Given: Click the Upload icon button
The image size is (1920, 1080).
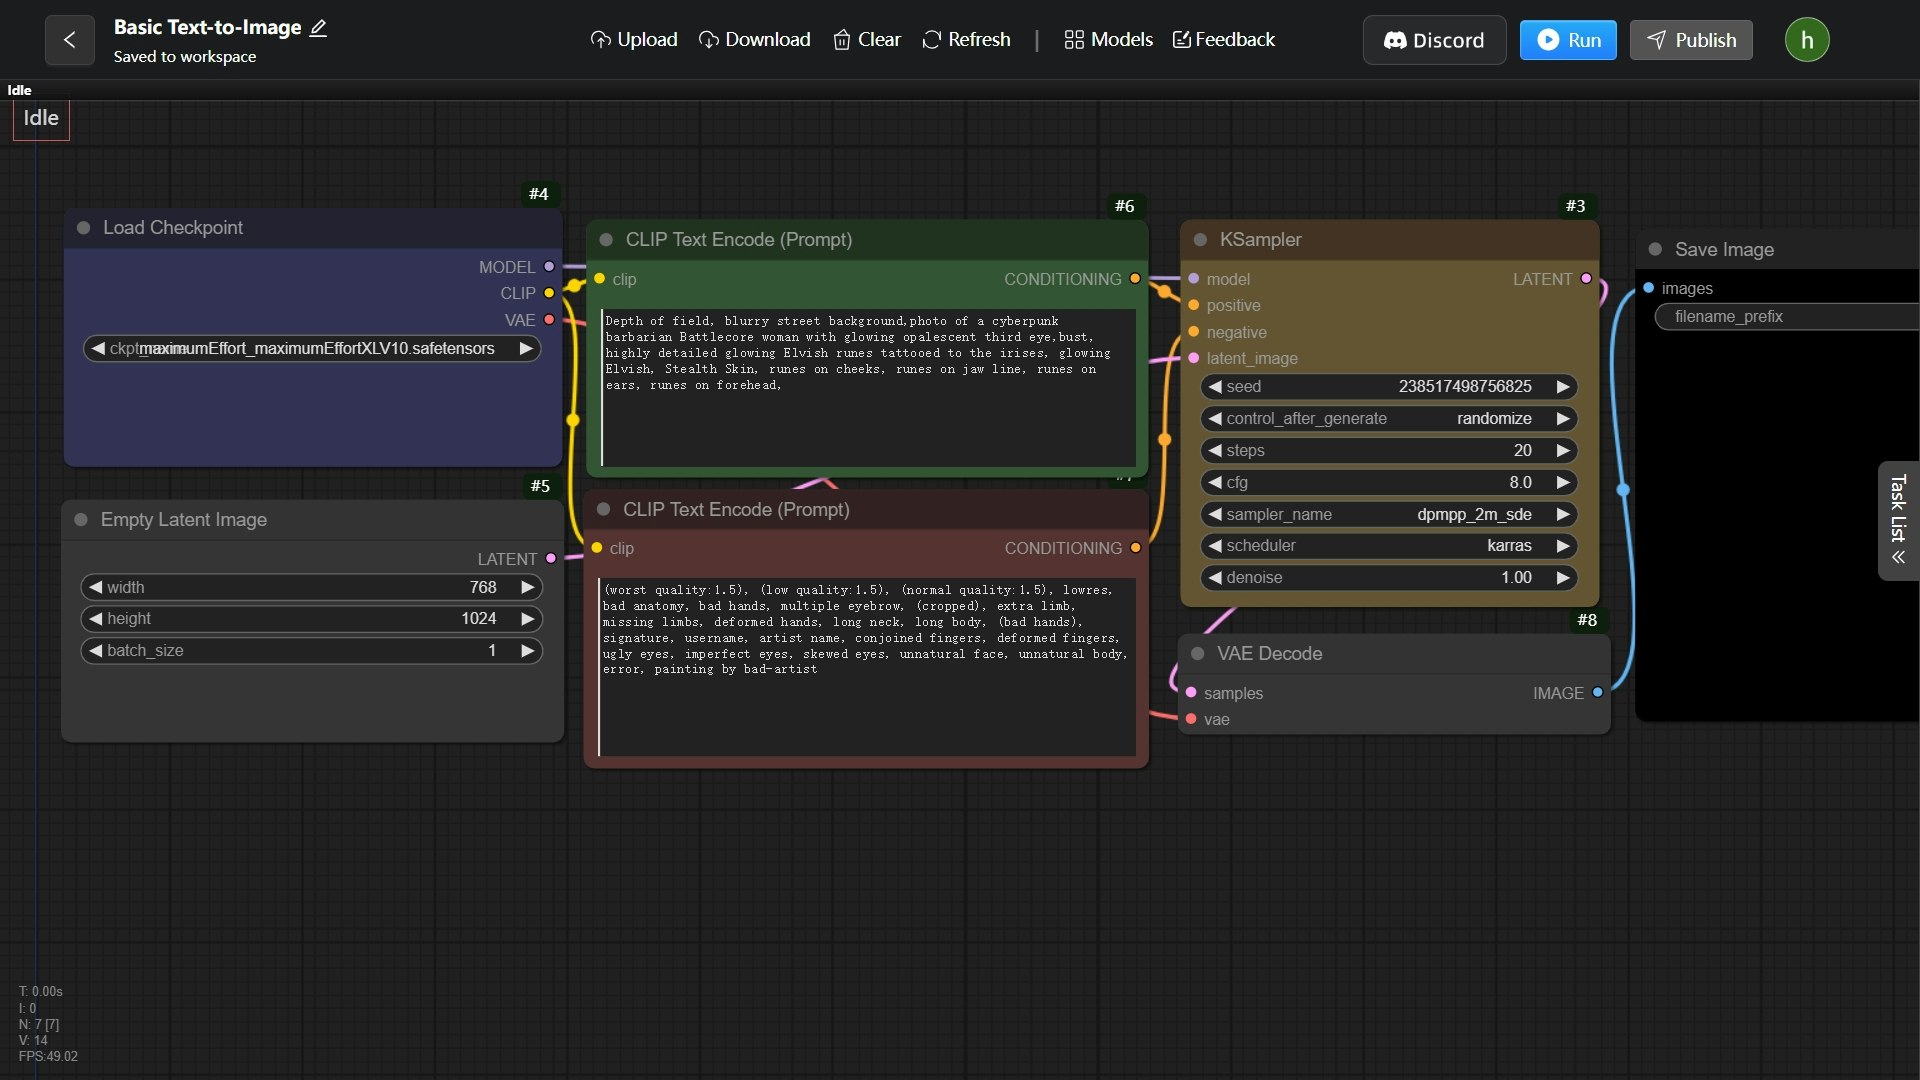Looking at the screenshot, I should (600, 40).
